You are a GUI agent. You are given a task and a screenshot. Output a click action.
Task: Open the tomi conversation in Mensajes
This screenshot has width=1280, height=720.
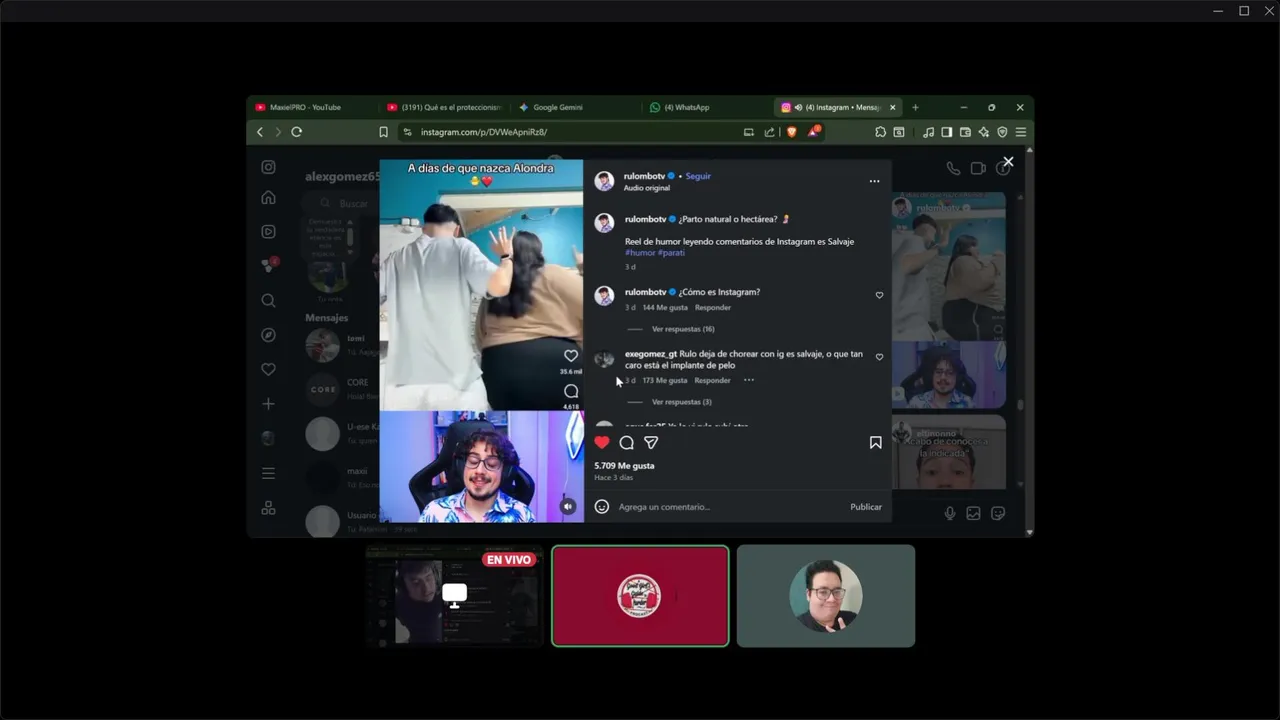pos(342,345)
